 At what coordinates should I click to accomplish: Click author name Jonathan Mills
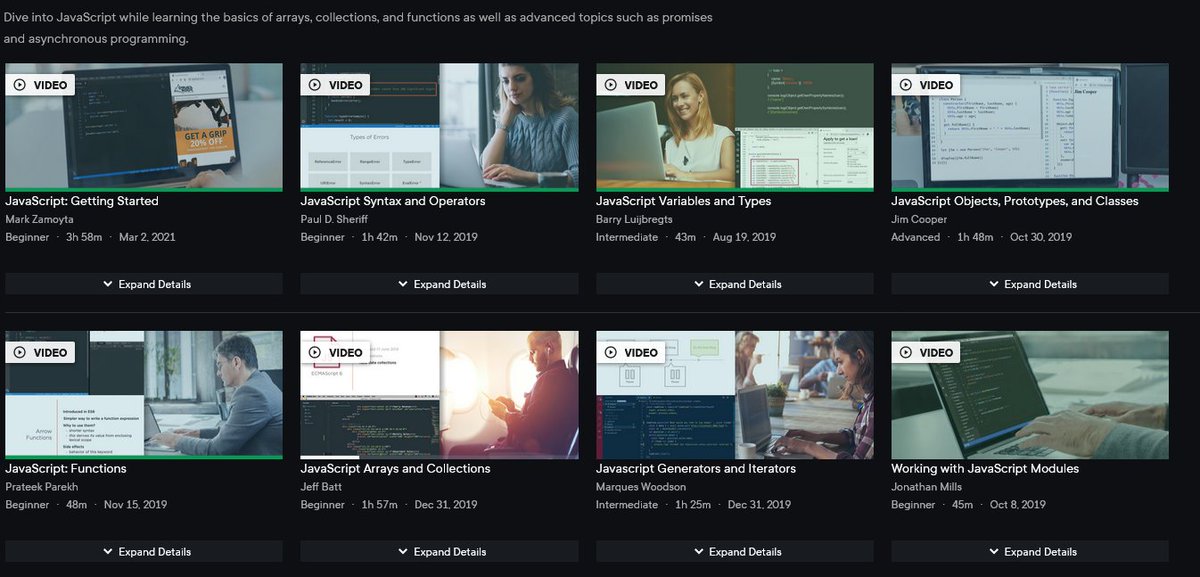click(927, 487)
